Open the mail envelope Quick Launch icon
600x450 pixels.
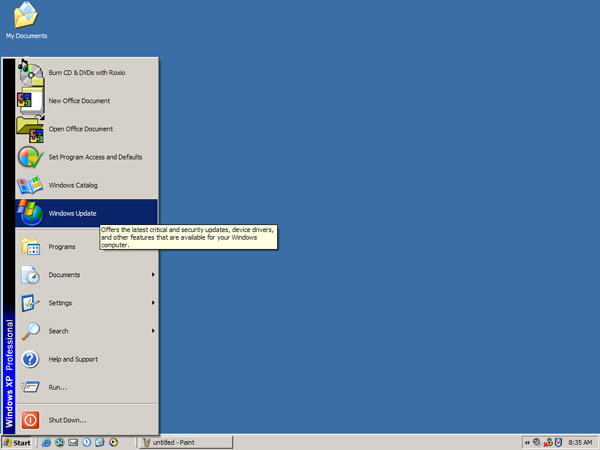73,443
